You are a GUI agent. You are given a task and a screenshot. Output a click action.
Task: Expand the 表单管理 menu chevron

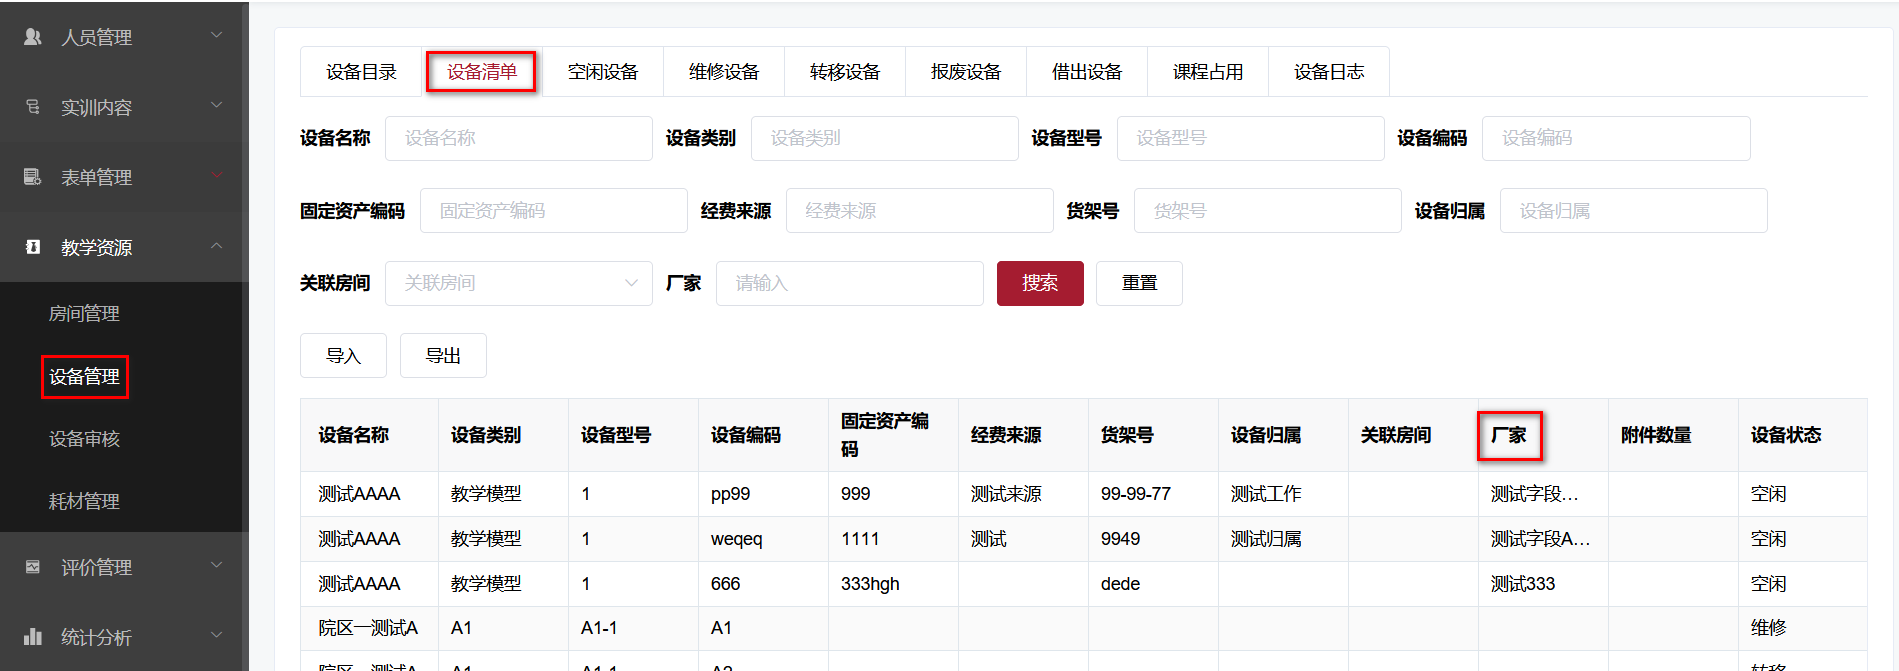216,176
